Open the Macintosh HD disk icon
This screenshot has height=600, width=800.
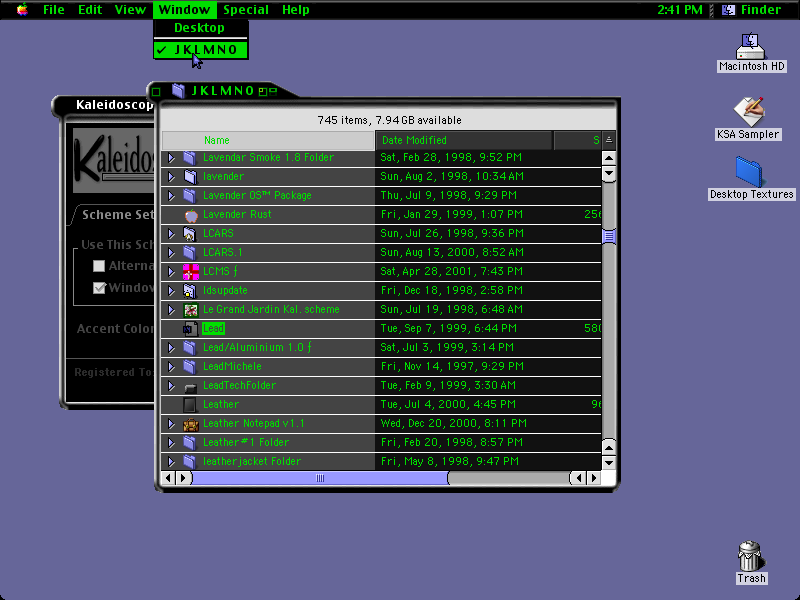point(751,47)
